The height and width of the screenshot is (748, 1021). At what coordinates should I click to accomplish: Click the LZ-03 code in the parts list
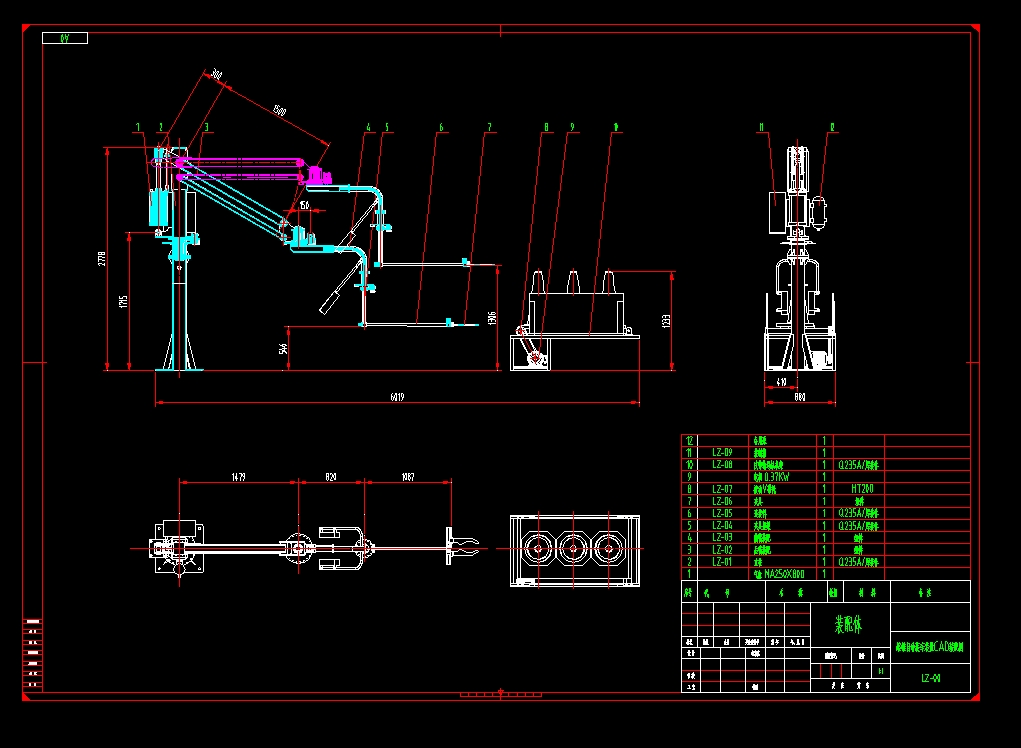722,538
